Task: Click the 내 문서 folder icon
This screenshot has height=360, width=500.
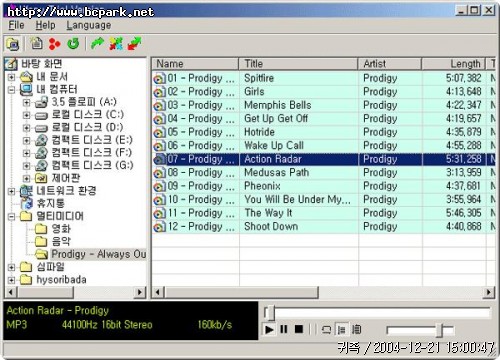Action: (x=26, y=77)
